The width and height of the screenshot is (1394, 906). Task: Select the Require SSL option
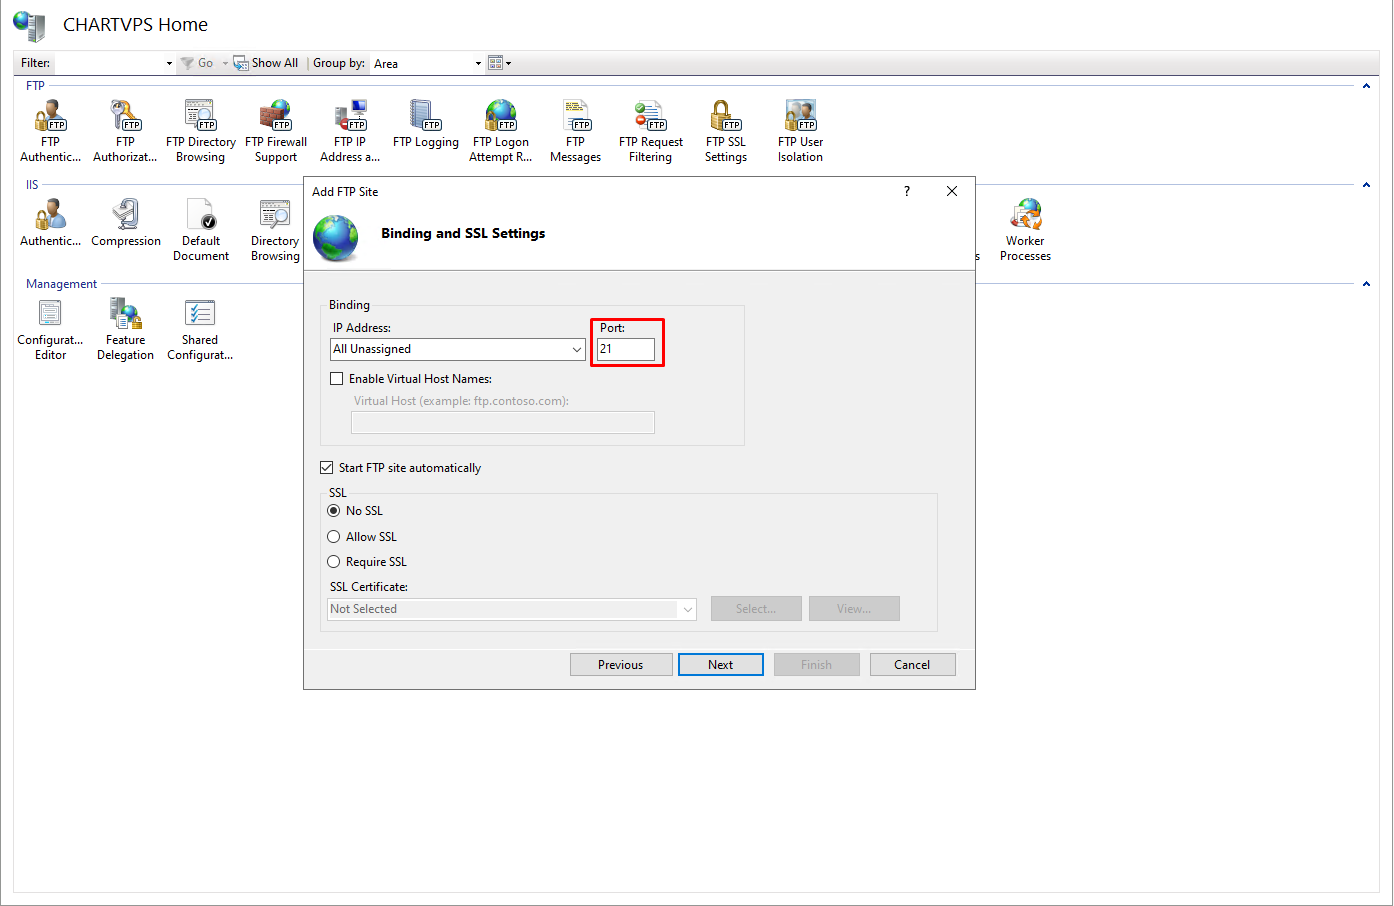(334, 562)
